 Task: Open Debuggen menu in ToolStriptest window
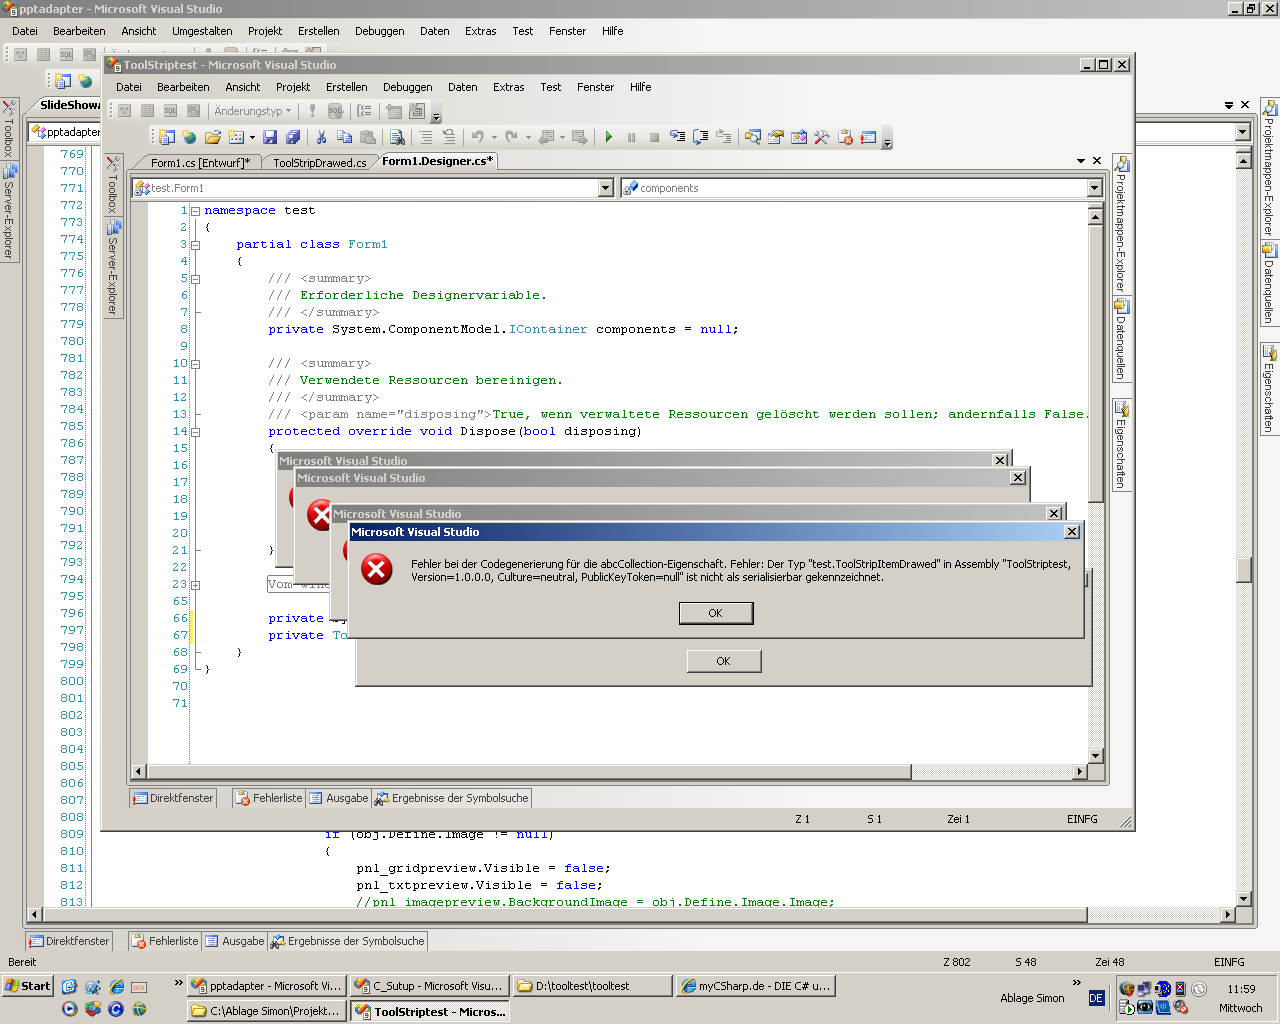coord(407,87)
